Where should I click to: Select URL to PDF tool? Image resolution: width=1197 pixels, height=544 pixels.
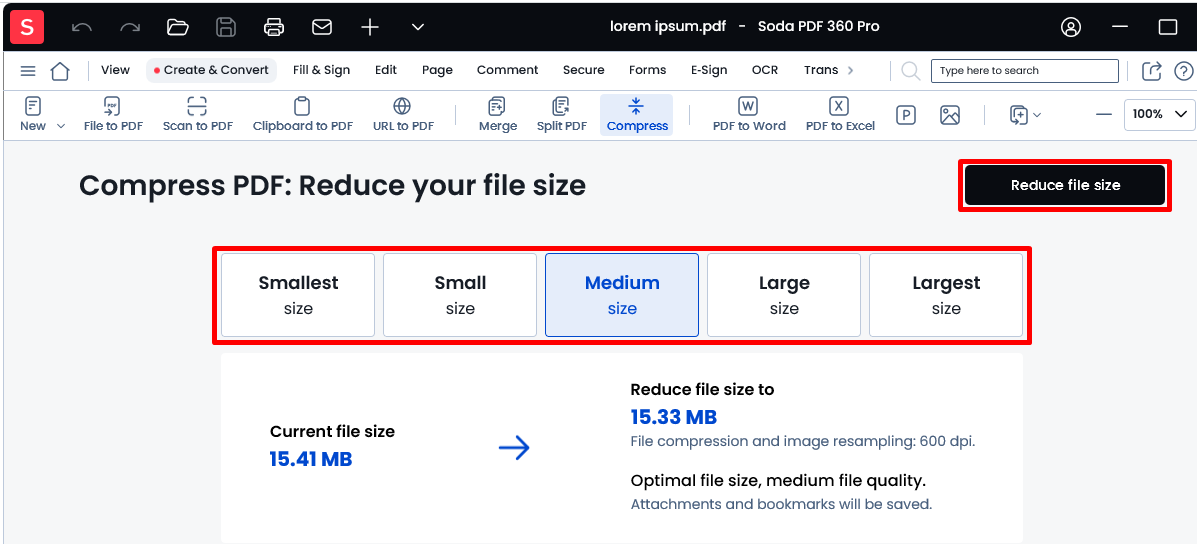click(403, 114)
